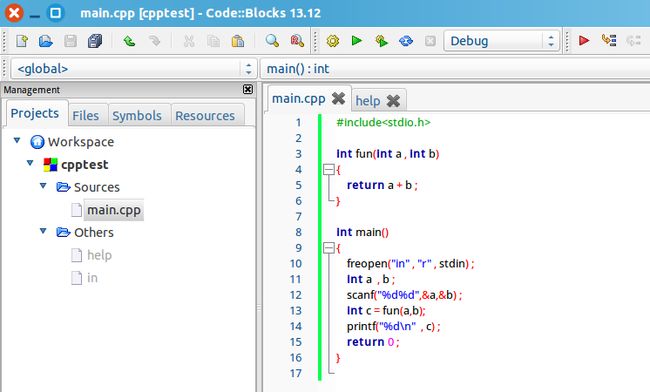
Task: Select the Others folder
Action: pos(94,232)
